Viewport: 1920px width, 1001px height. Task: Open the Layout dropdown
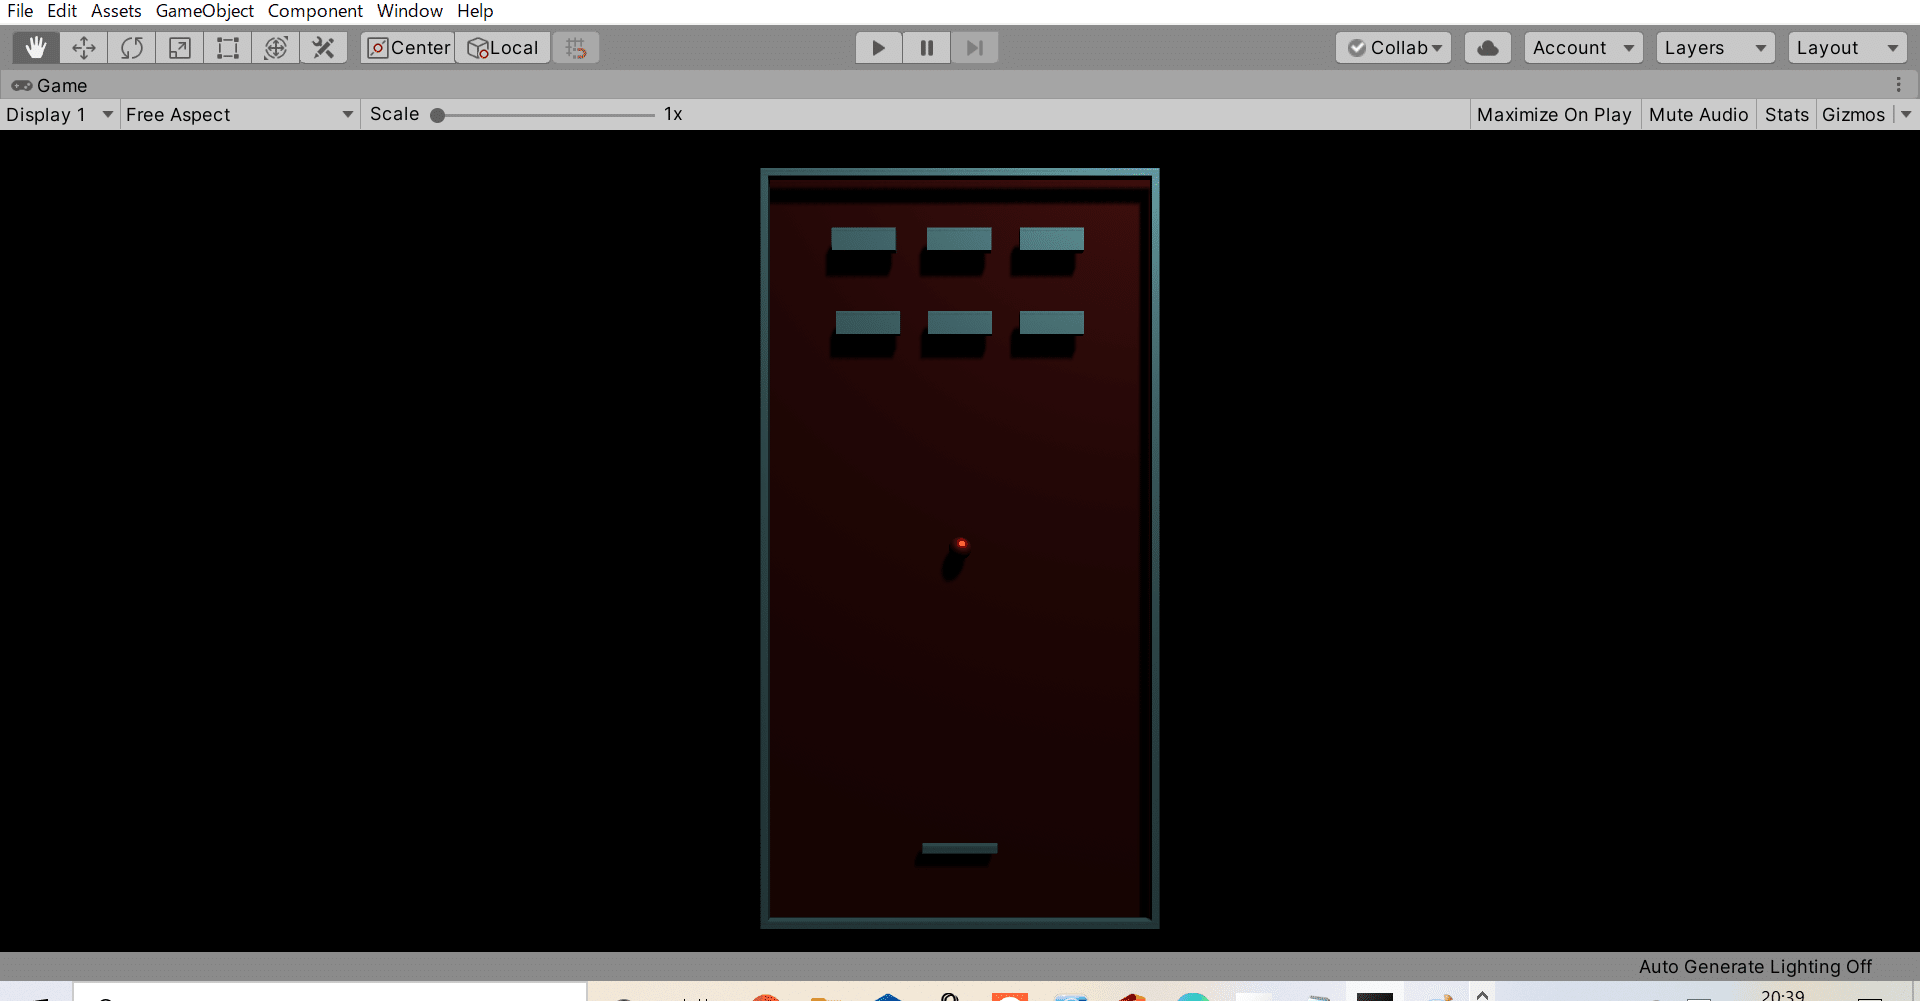pos(1848,48)
